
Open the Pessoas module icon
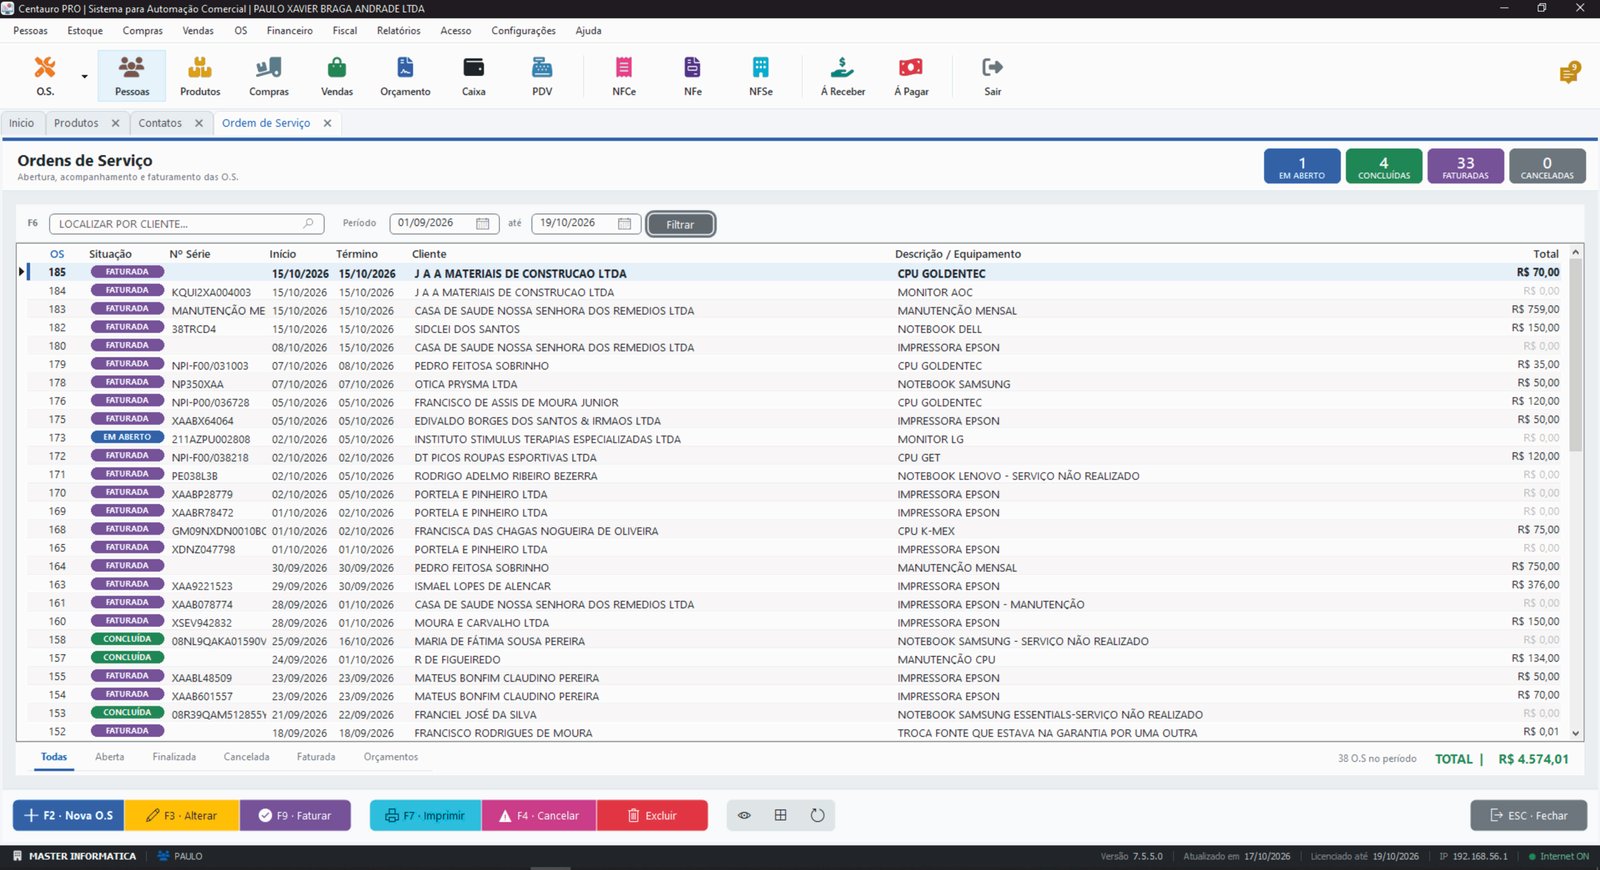[131, 76]
